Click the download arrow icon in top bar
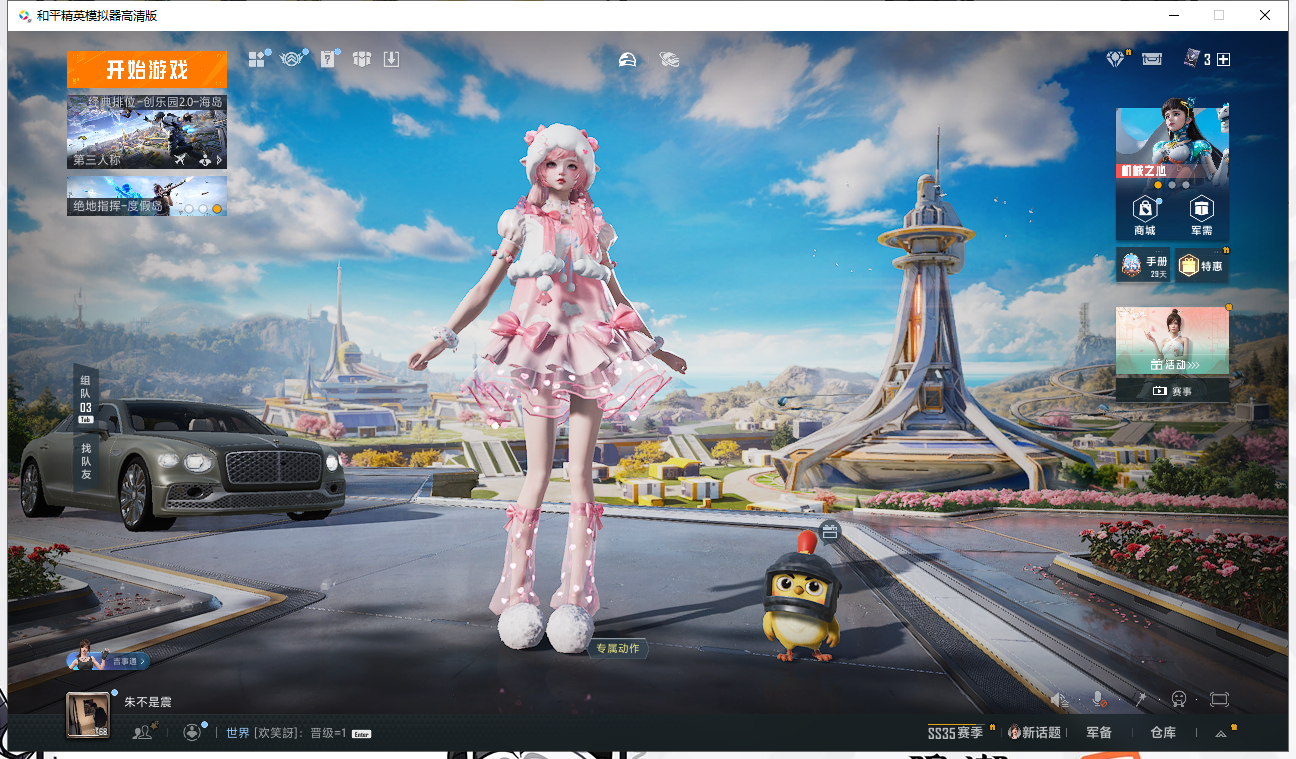 [391, 59]
